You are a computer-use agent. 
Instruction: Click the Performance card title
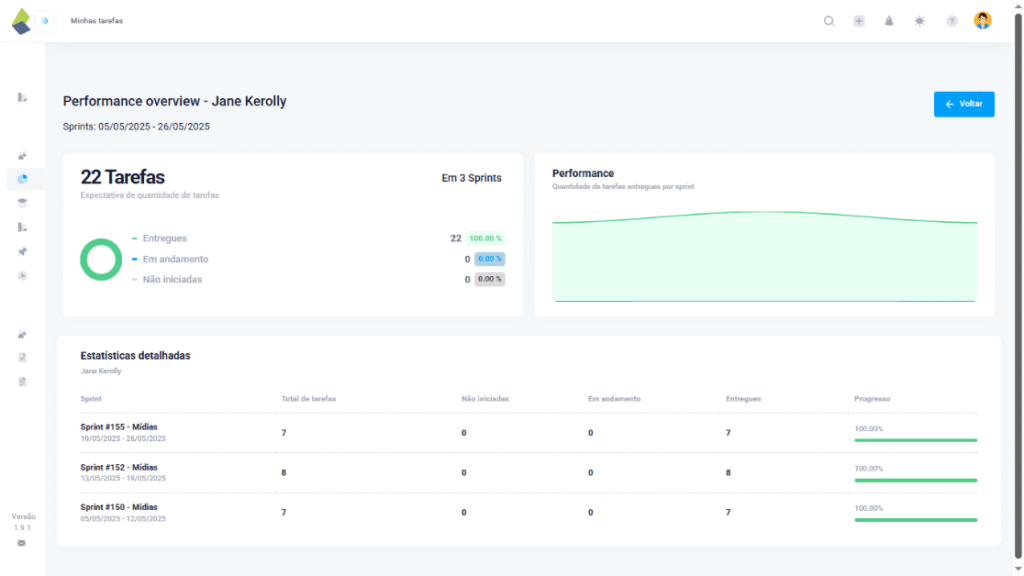(583, 174)
